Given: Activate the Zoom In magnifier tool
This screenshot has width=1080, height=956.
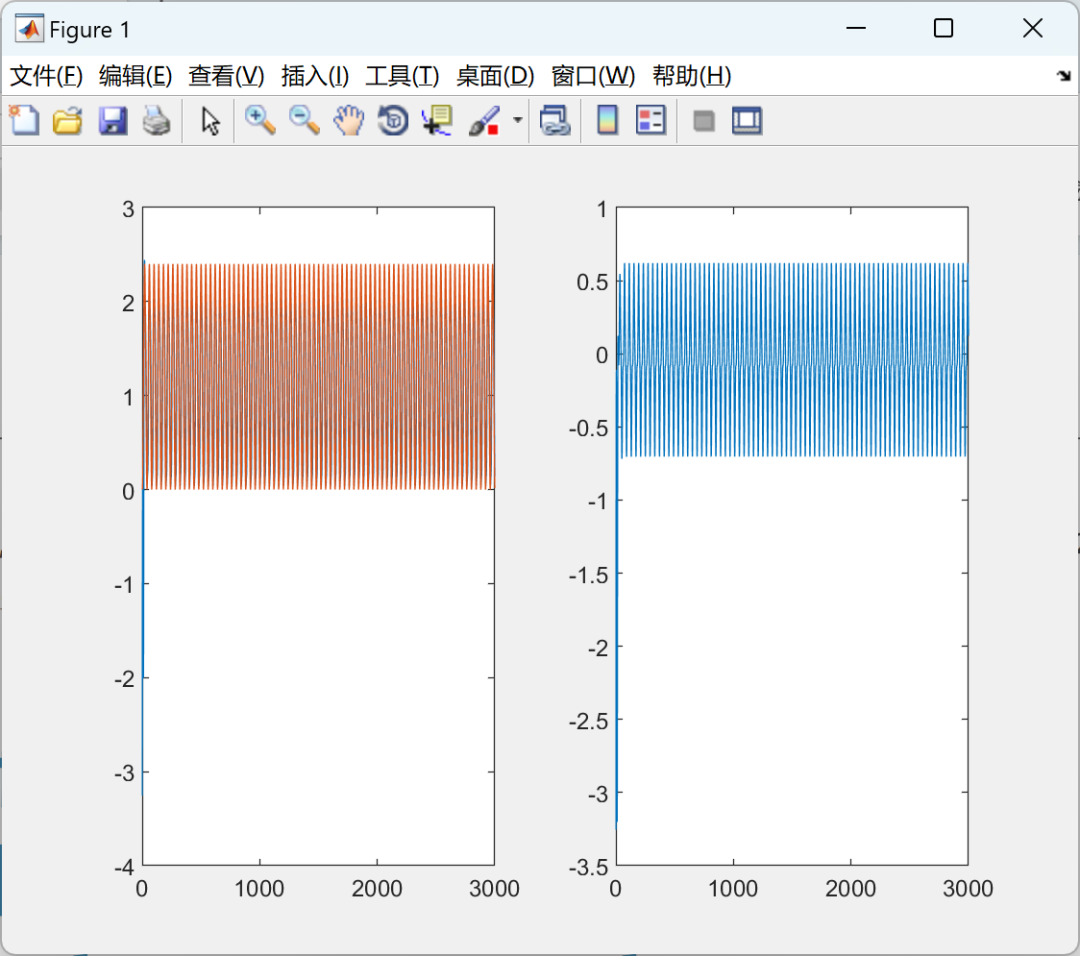Looking at the screenshot, I should click(260, 121).
